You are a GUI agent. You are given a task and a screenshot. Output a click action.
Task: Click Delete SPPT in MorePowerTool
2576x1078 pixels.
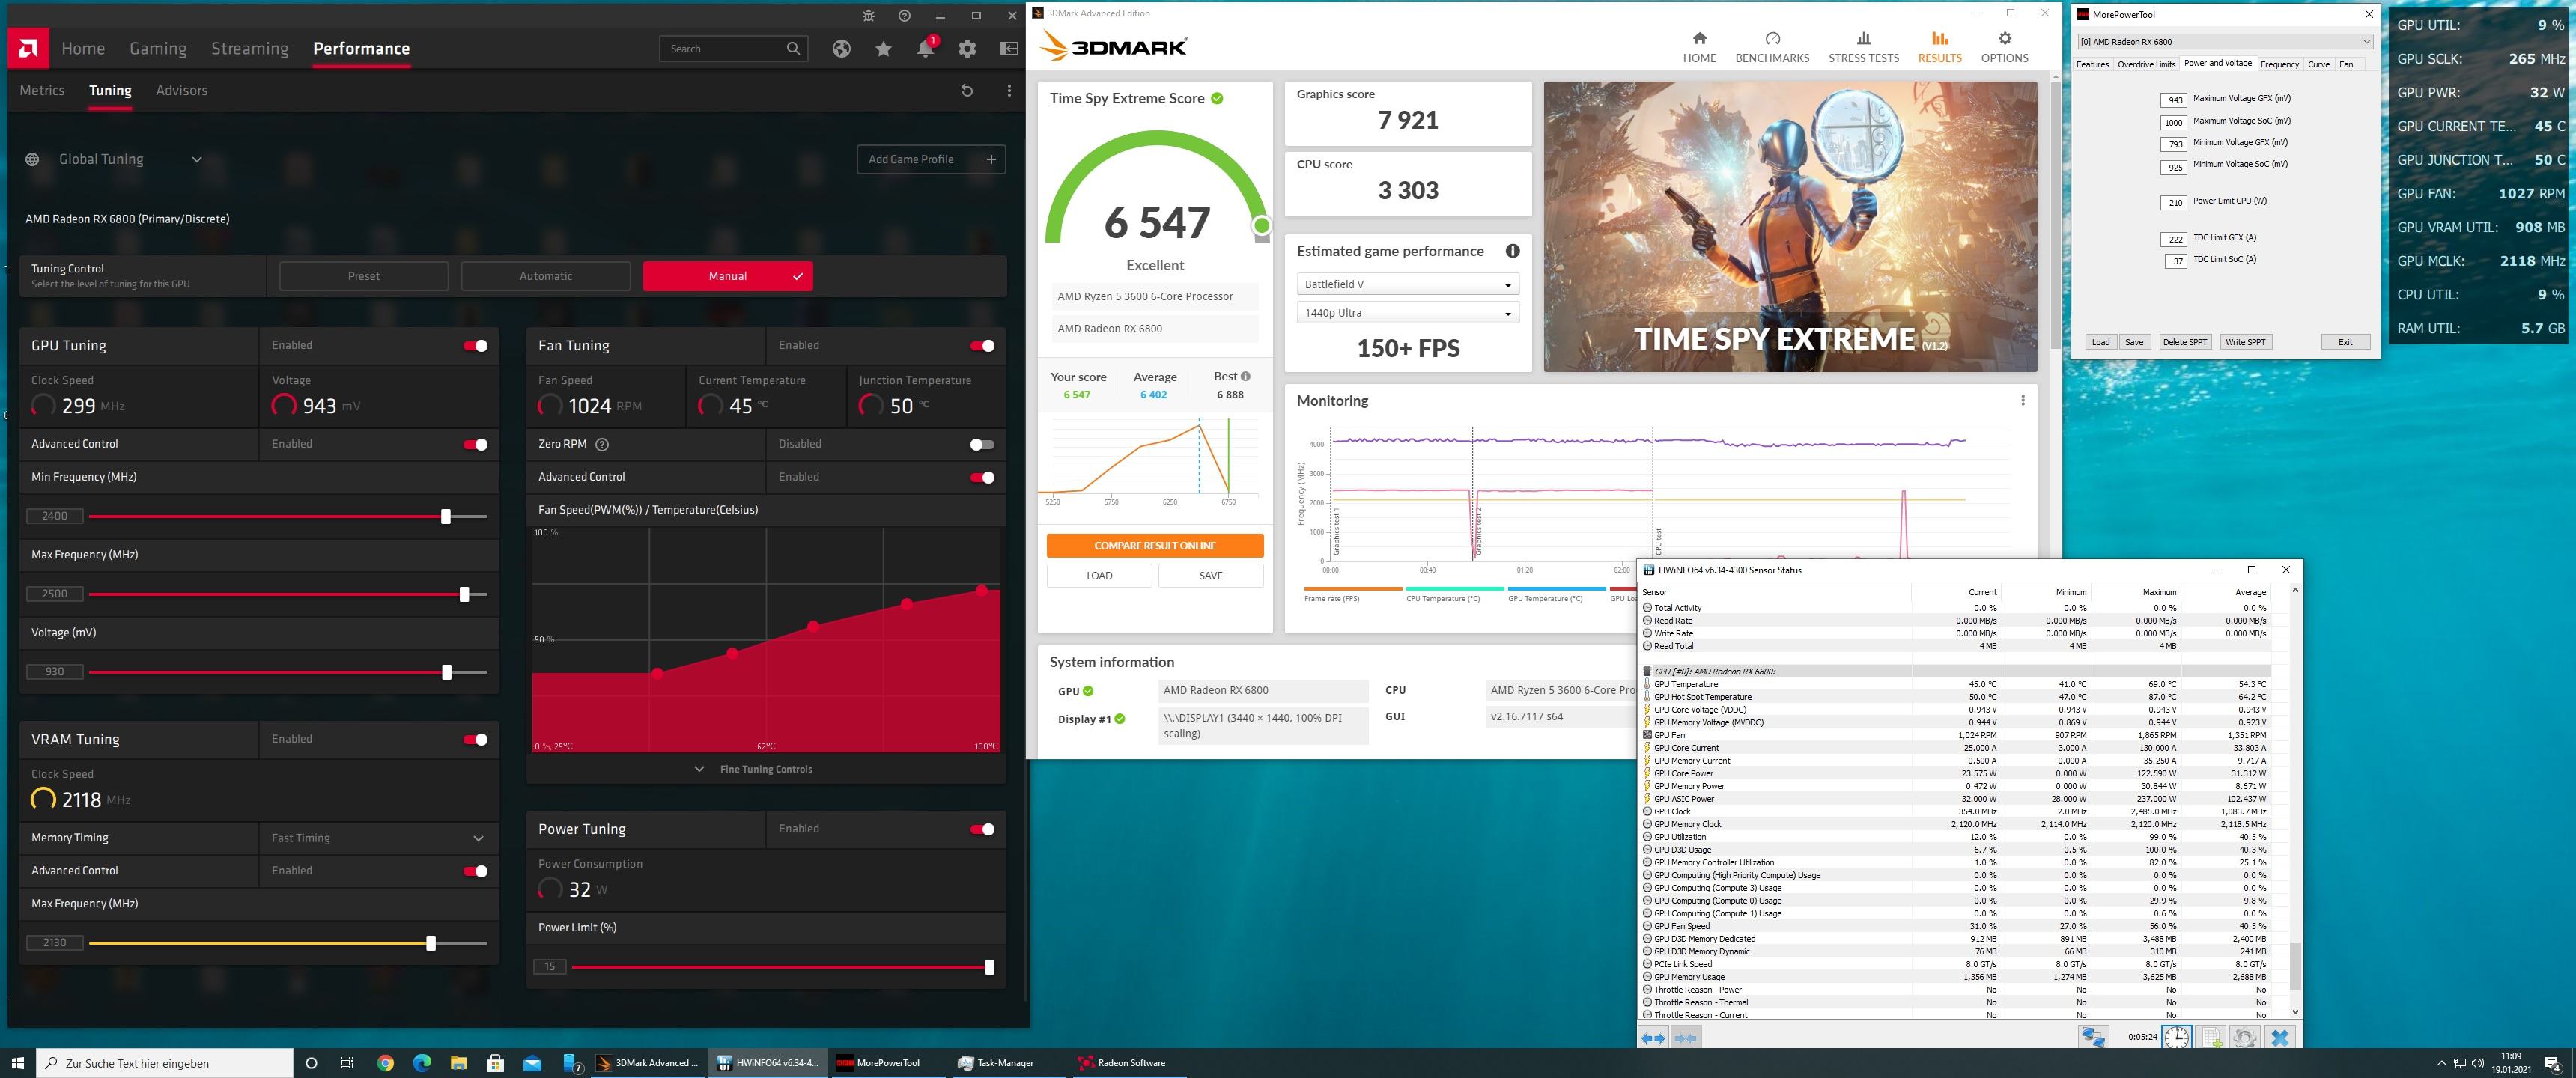point(2185,342)
